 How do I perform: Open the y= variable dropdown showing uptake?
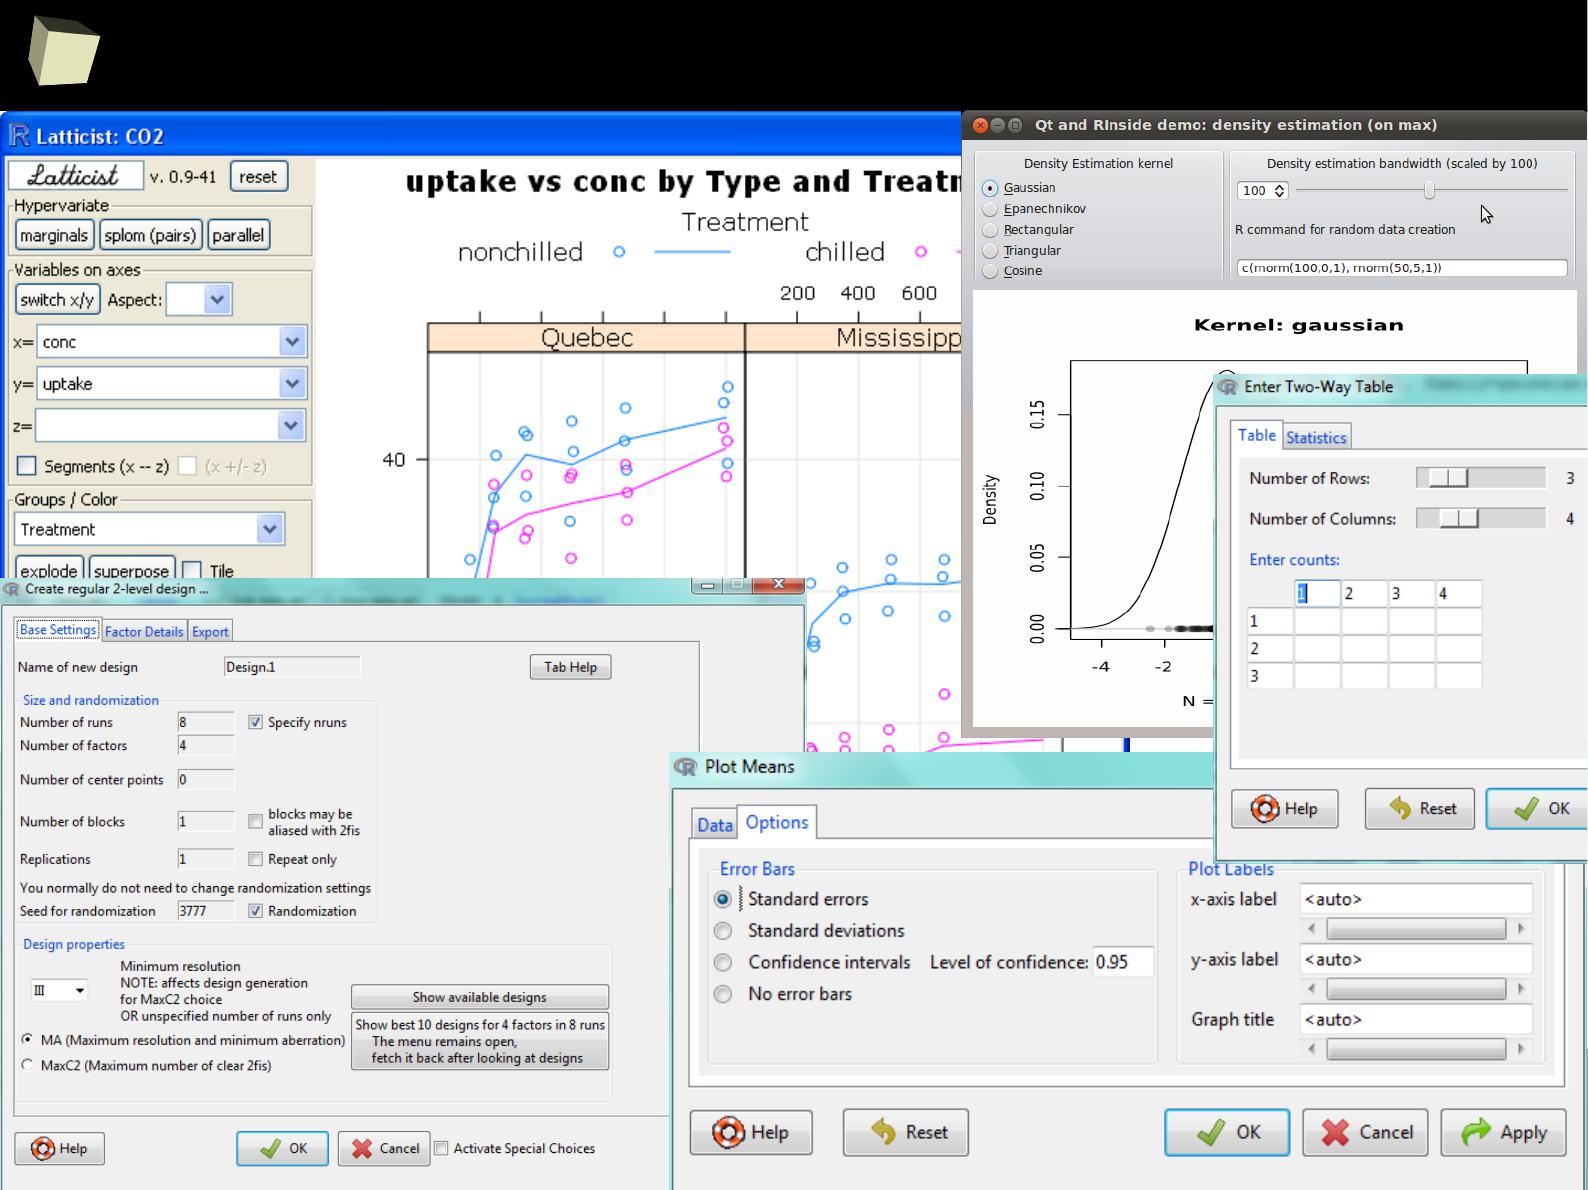click(x=172, y=384)
